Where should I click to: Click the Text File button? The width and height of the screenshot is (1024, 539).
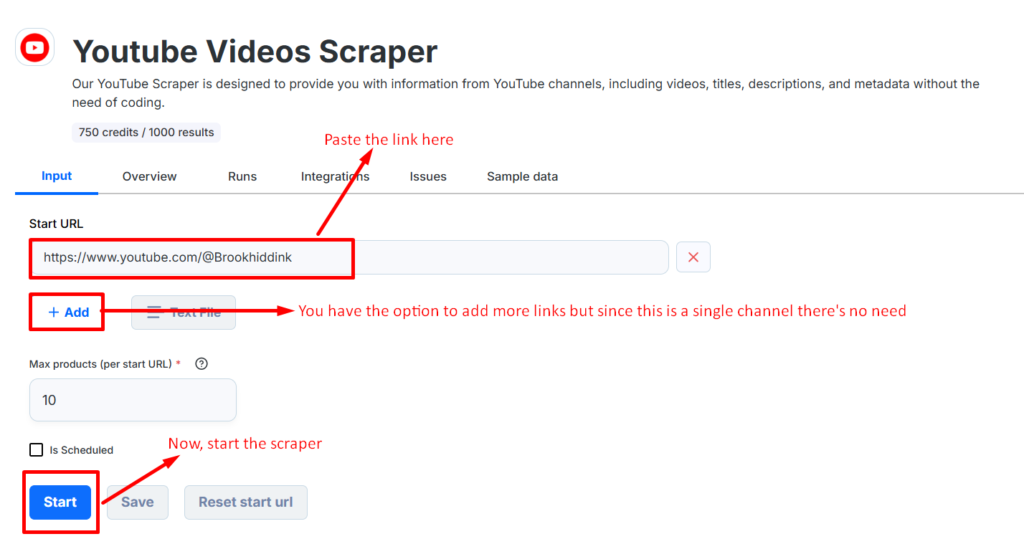tap(184, 312)
